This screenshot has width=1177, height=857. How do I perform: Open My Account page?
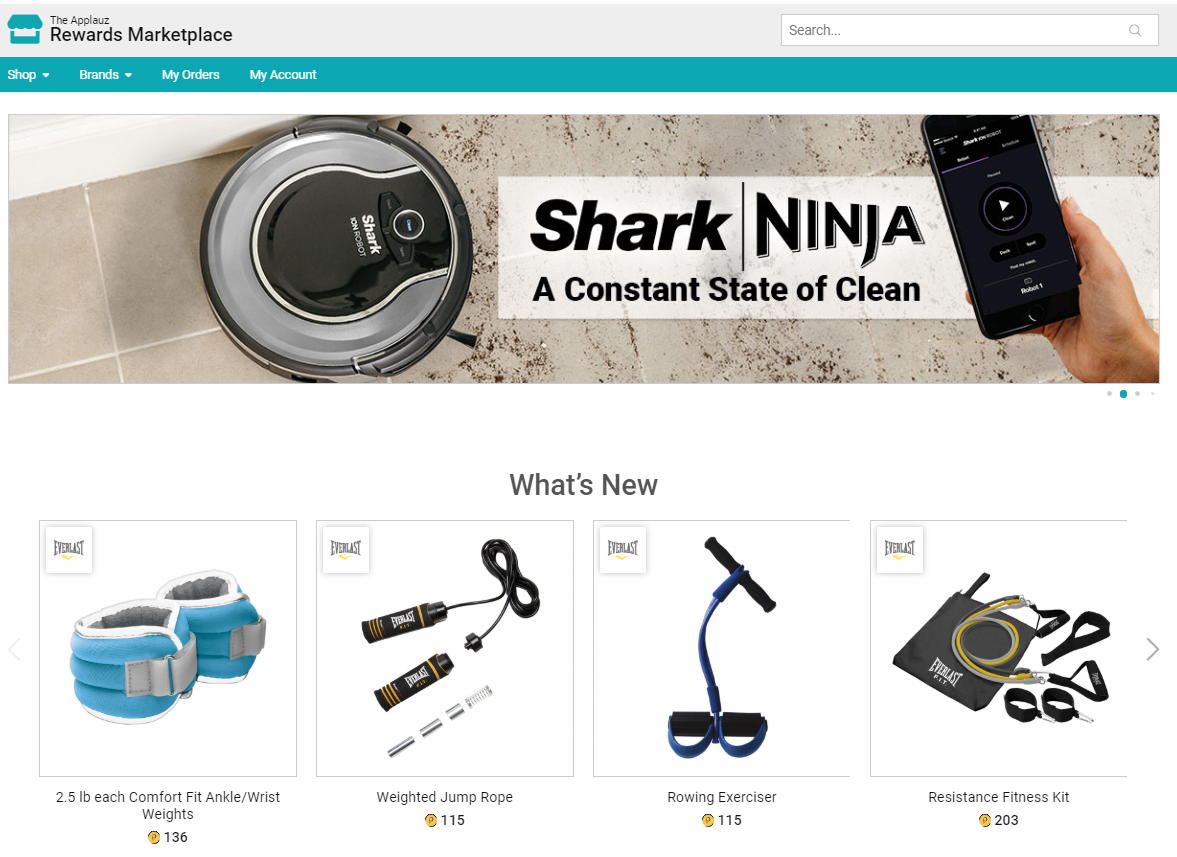coord(283,75)
